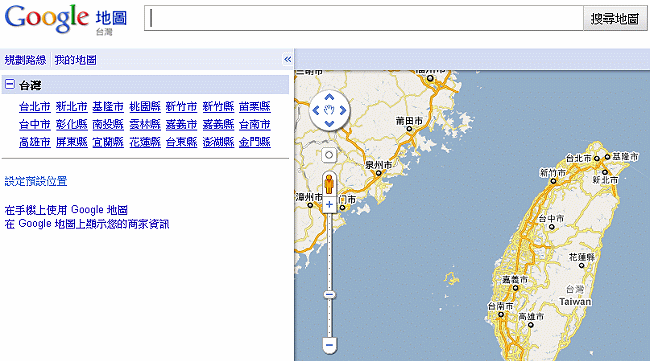Pan the map left with the arrow
The width and height of the screenshot is (650, 361).
pyautogui.click(x=316, y=110)
